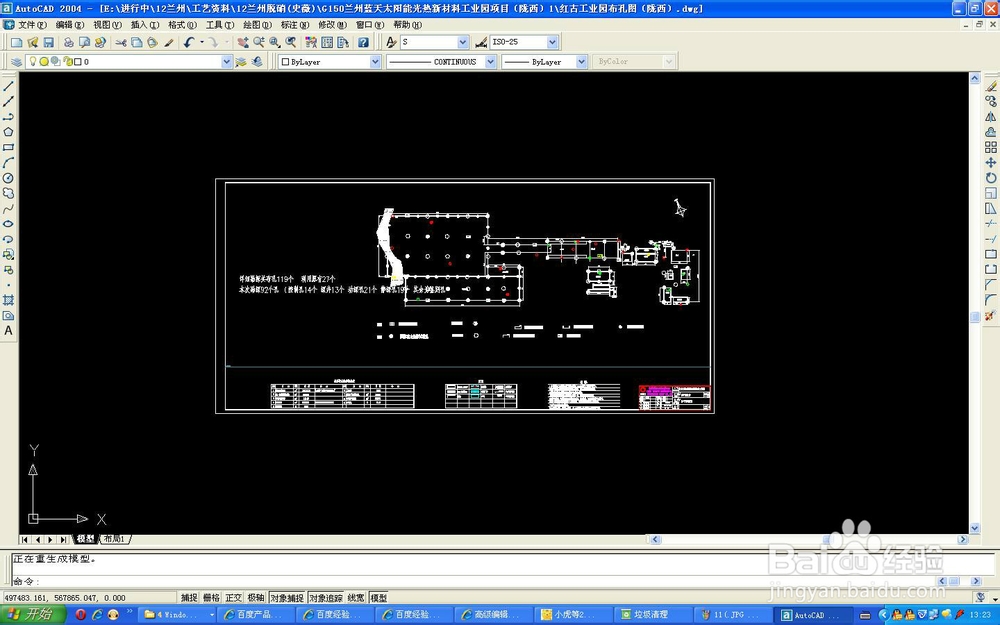
Task: Toggle 极轴 polar tracking in status bar
Action: 256,598
